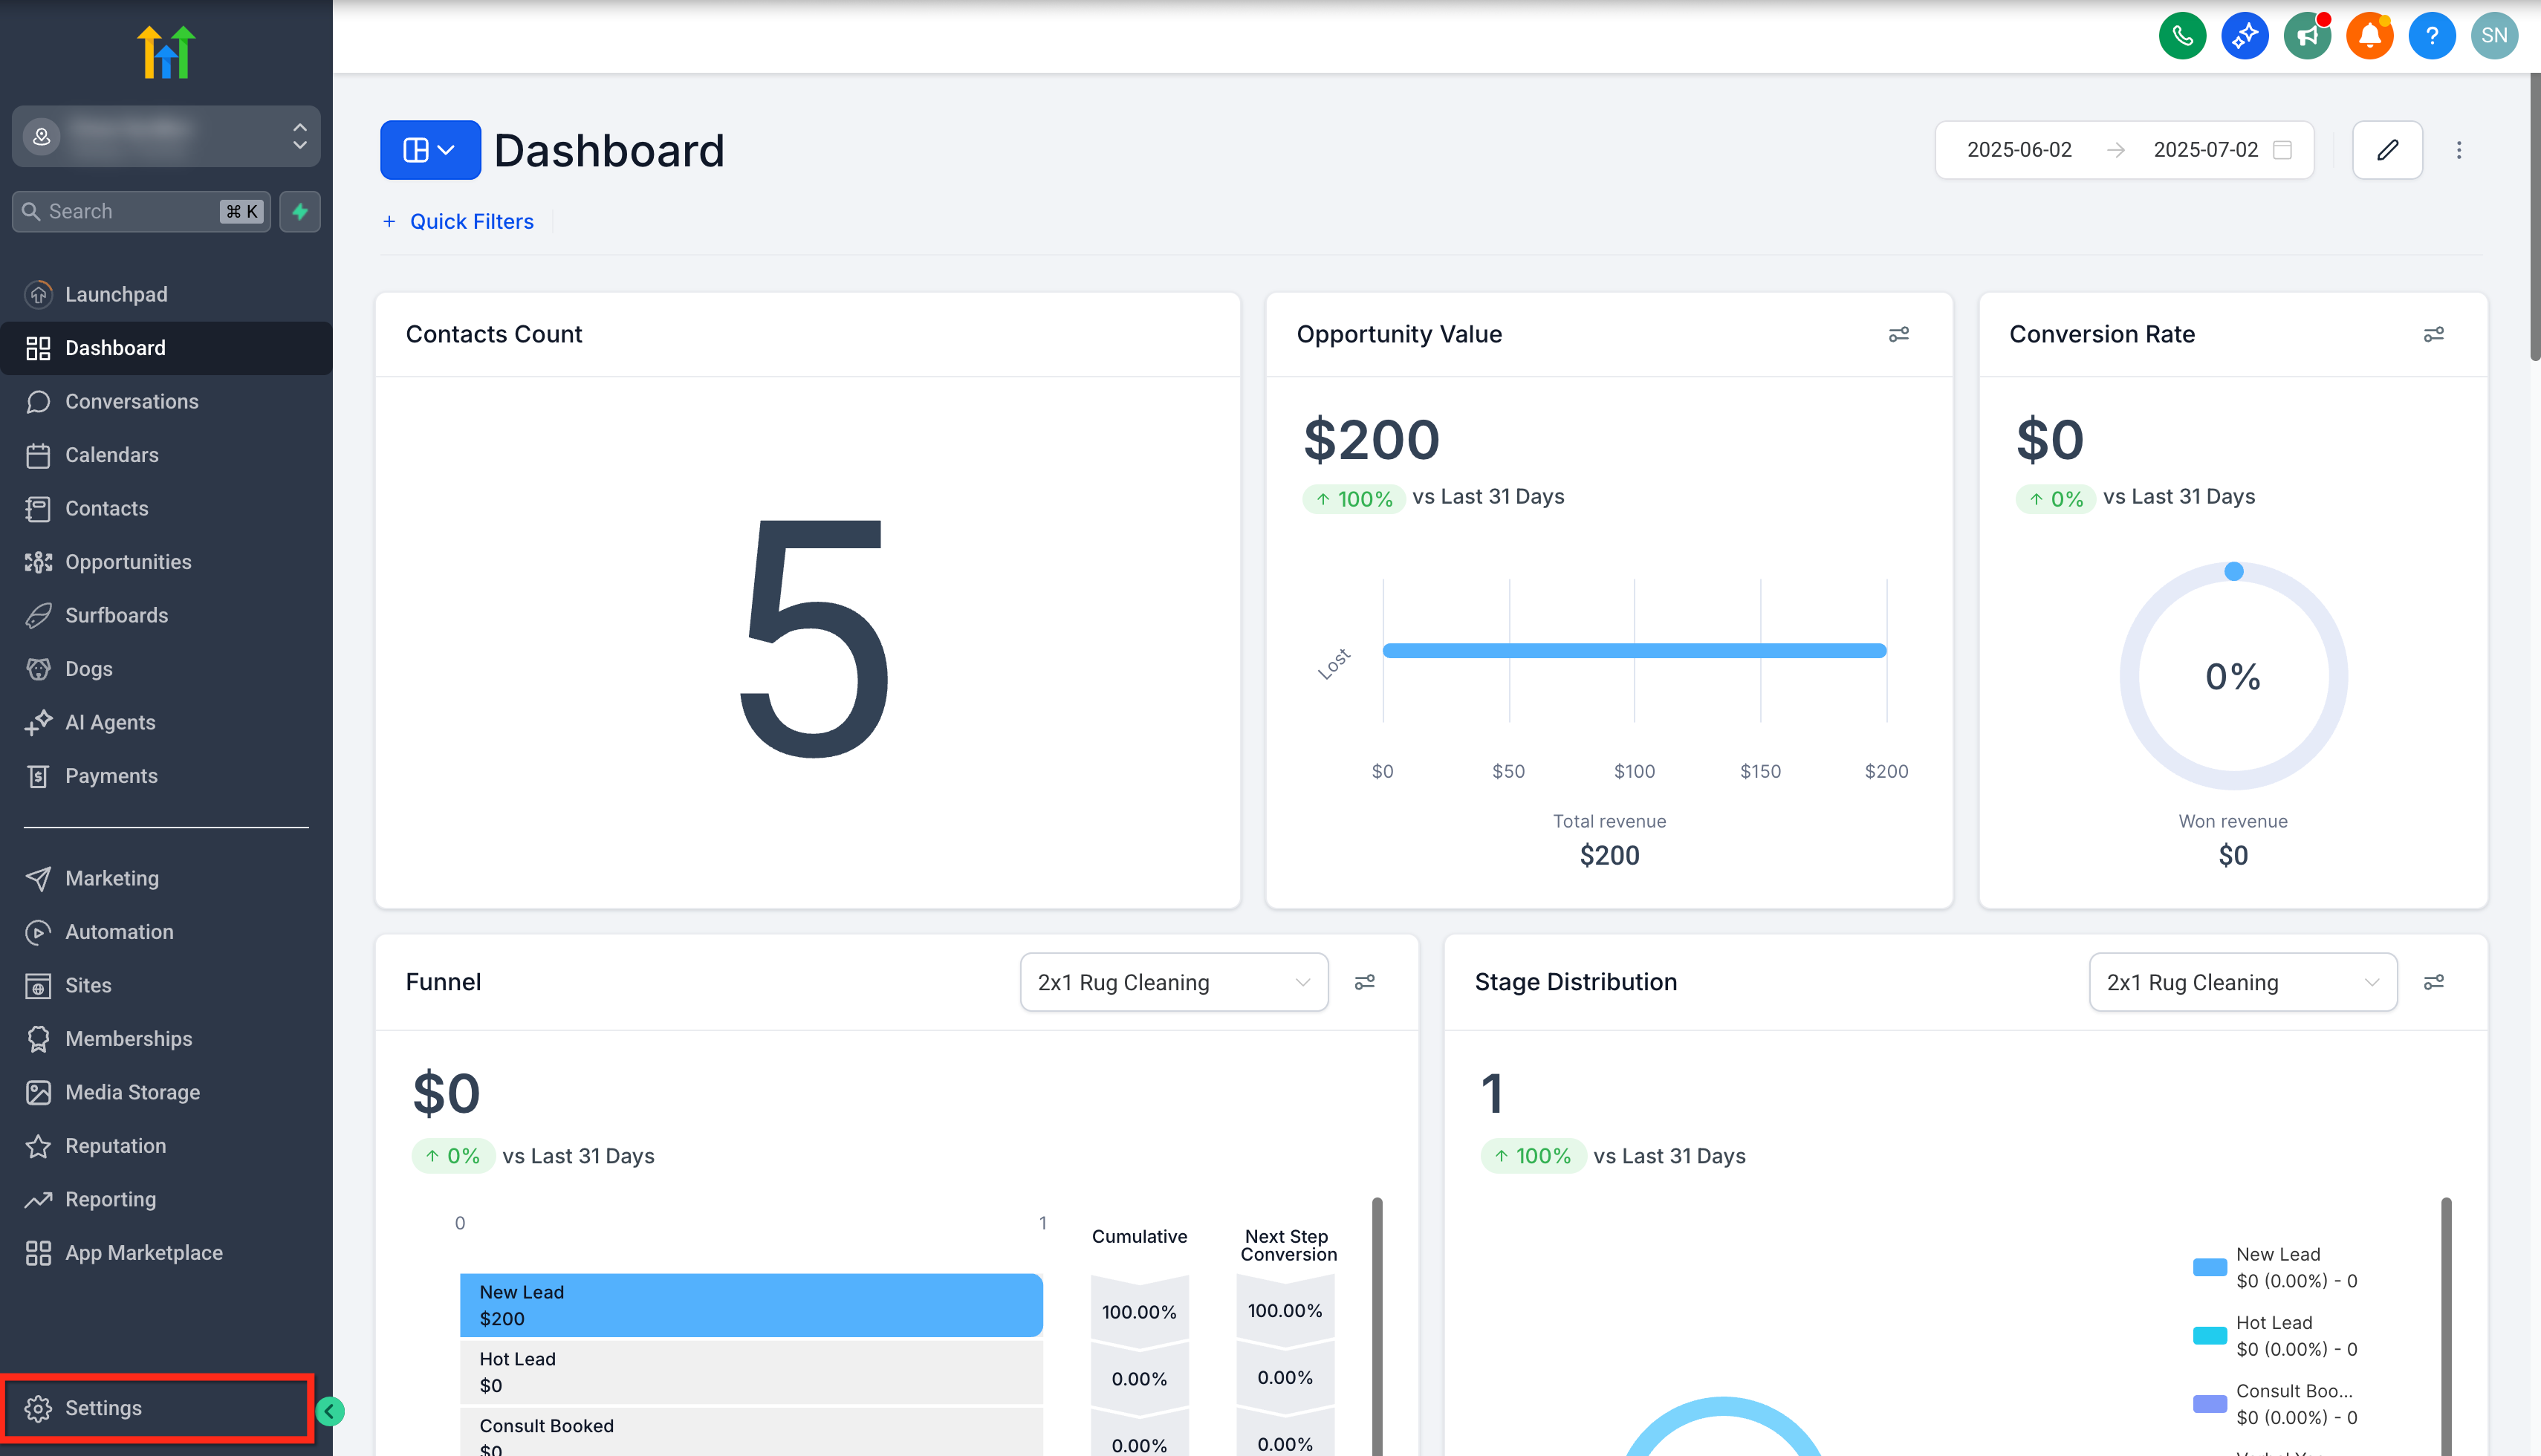
Task: Click the blue help question mark icon
Action: pyautogui.click(x=2431, y=37)
